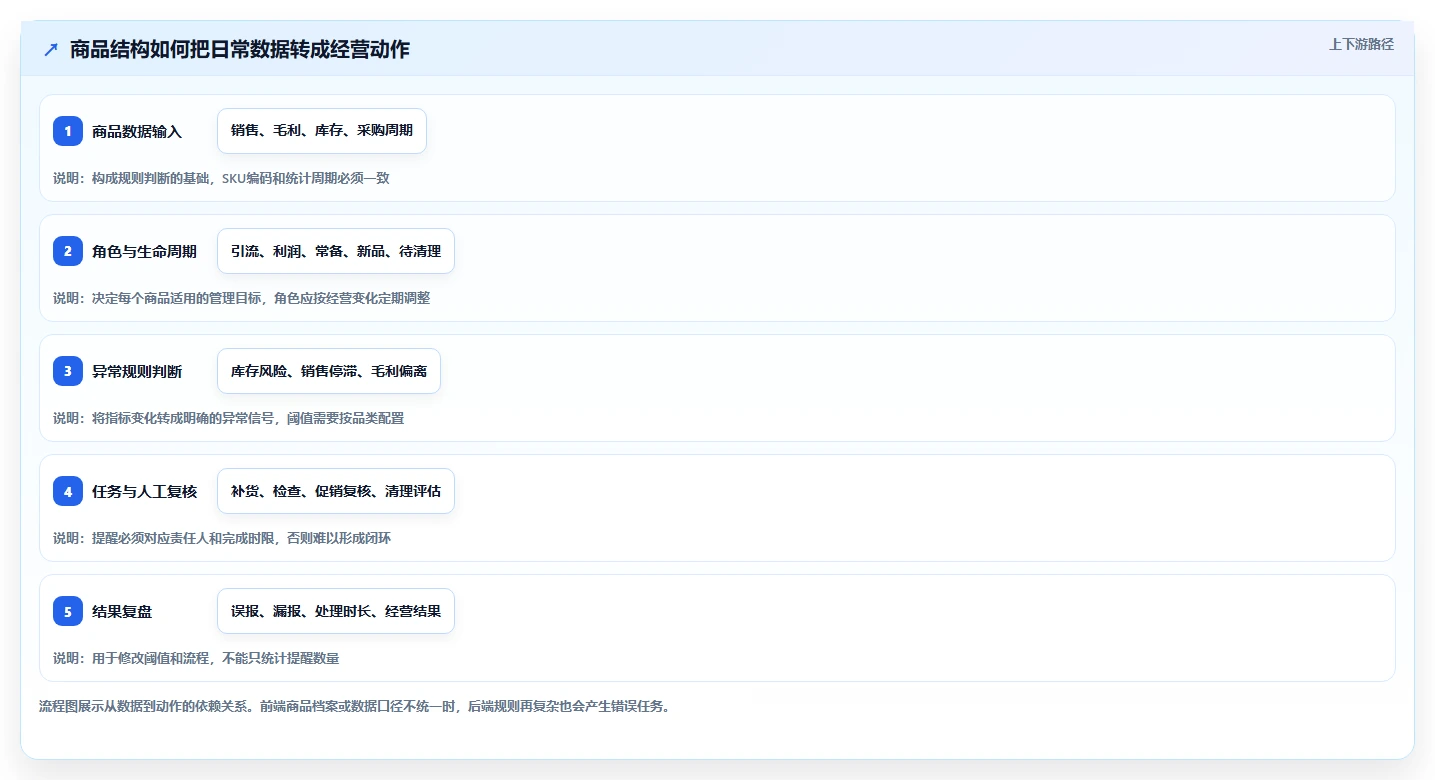The image size is (1435, 780).
Task: Click the title 商品结构如何把日常数据转成经营动作
Action: (240, 49)
